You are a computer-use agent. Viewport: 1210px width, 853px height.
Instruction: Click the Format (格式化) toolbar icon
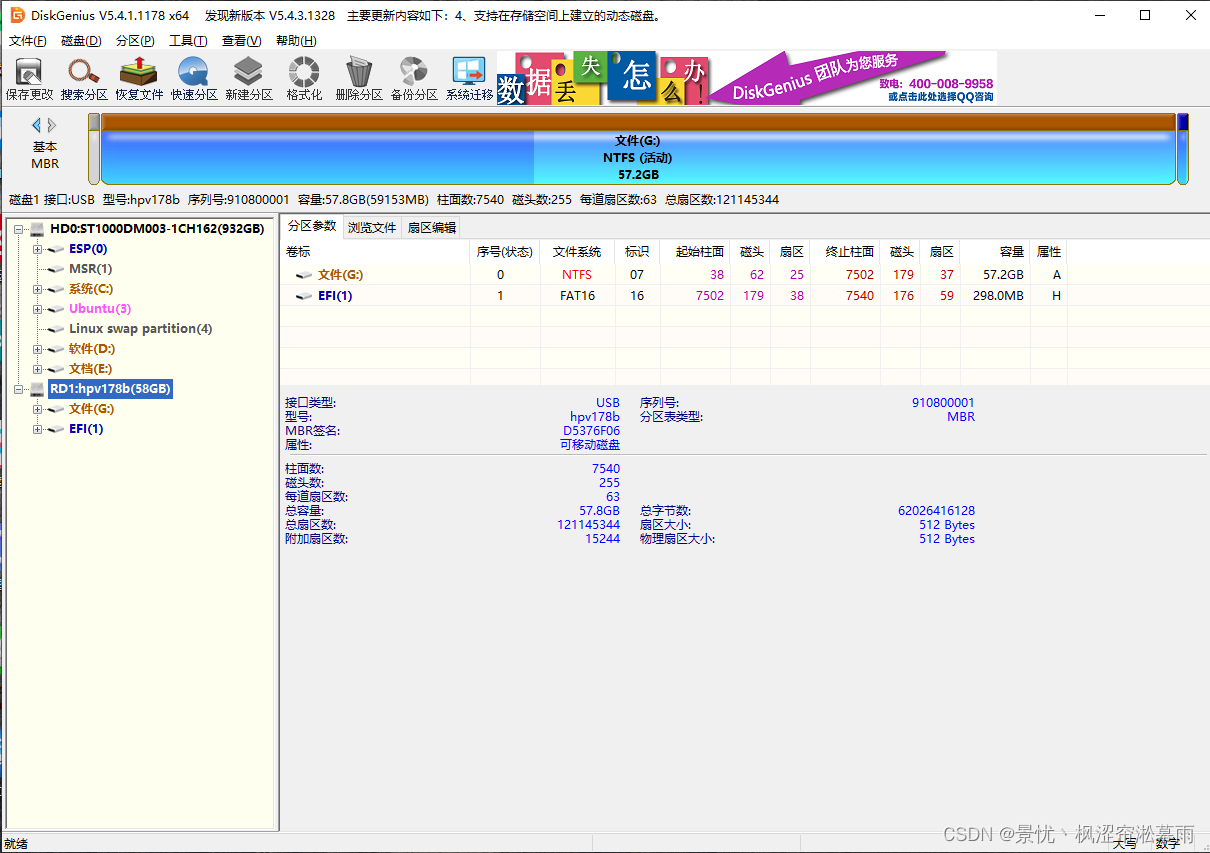tap(304, 79)
